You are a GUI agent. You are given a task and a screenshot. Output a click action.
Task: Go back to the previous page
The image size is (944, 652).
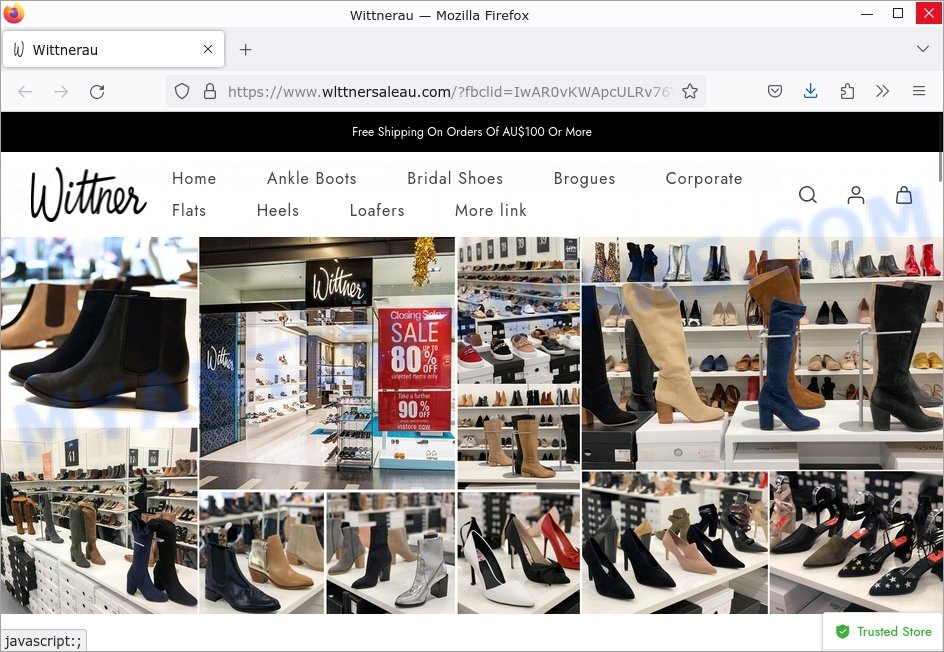pos(25,92)
